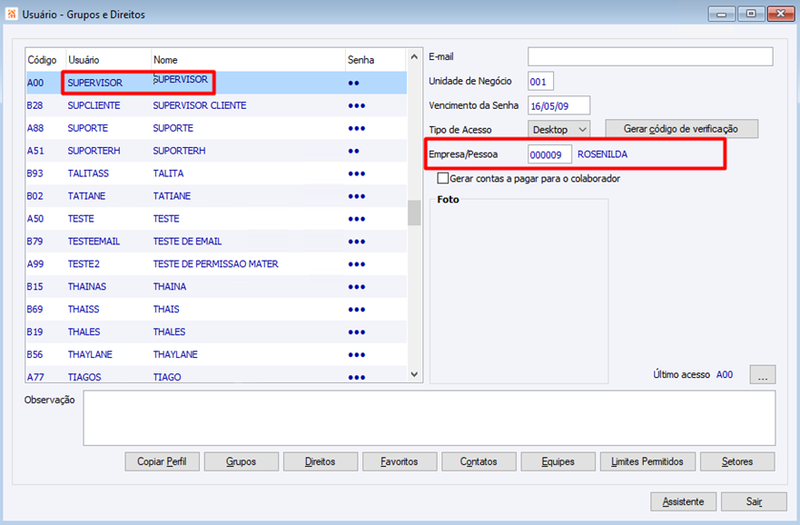Open the Setores button

(737, 461)
